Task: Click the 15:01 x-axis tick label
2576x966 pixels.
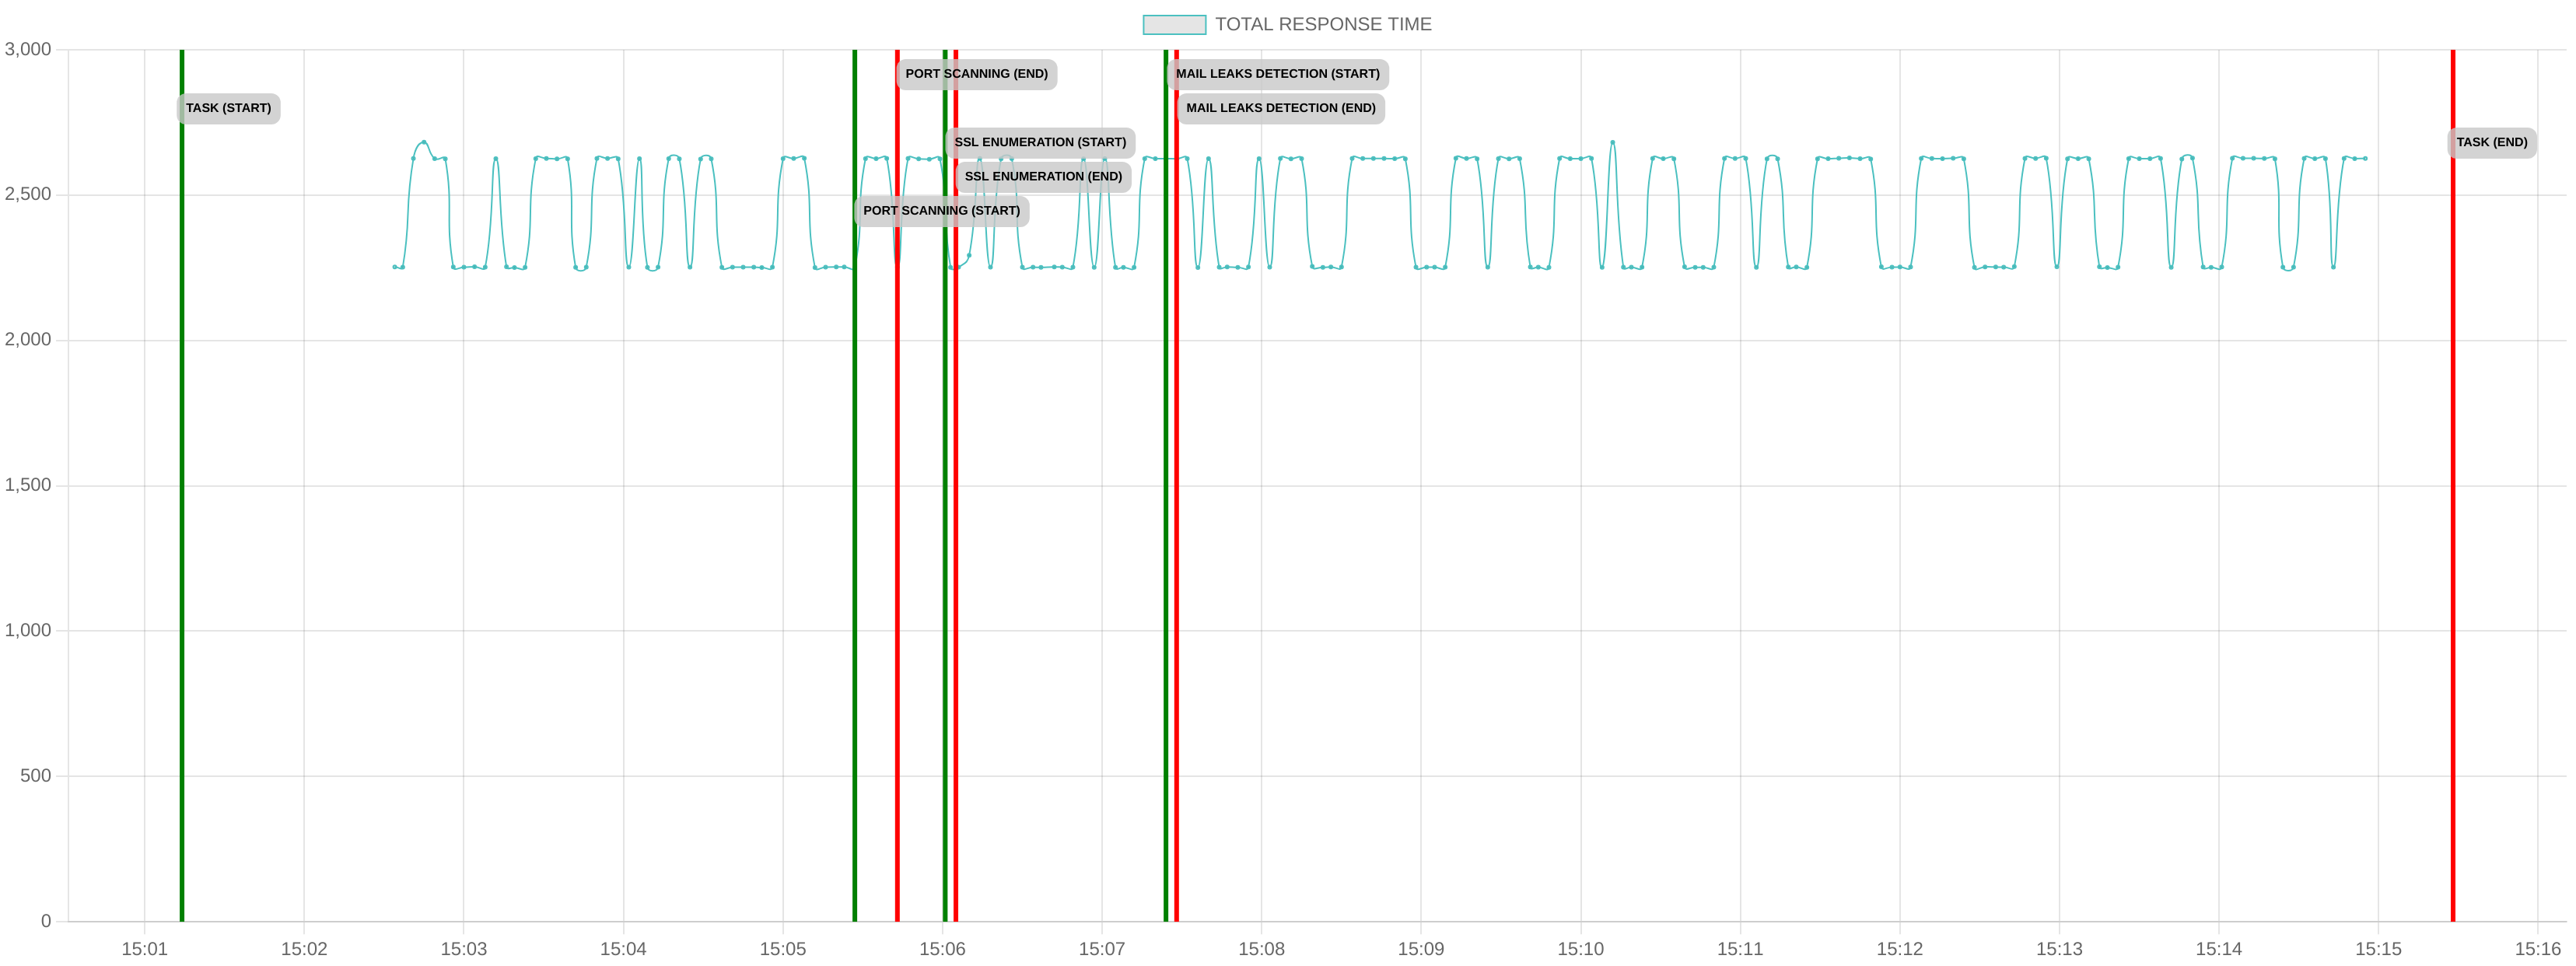Action: tap(145, 949)
